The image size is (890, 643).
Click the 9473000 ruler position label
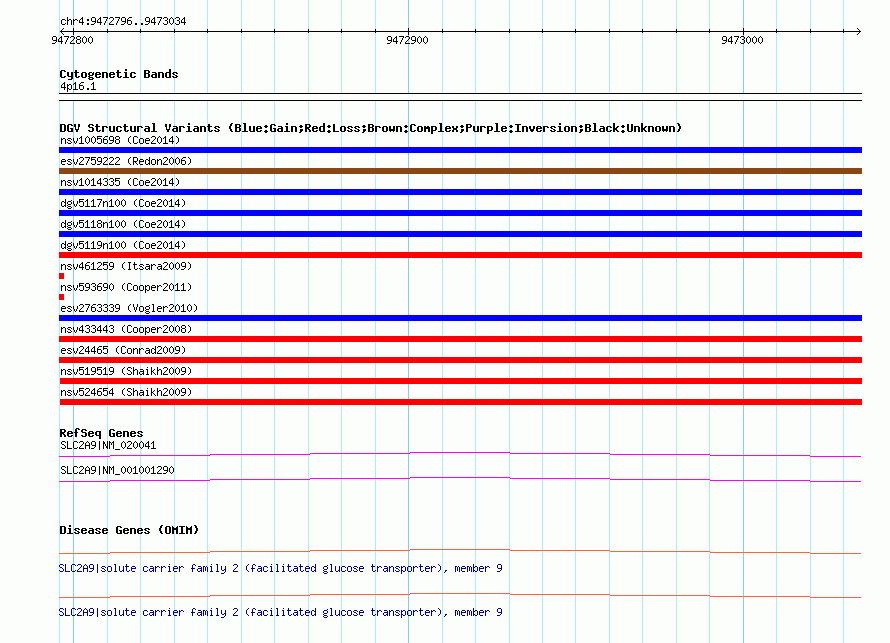pyautogui.click(x=742, y=40)
